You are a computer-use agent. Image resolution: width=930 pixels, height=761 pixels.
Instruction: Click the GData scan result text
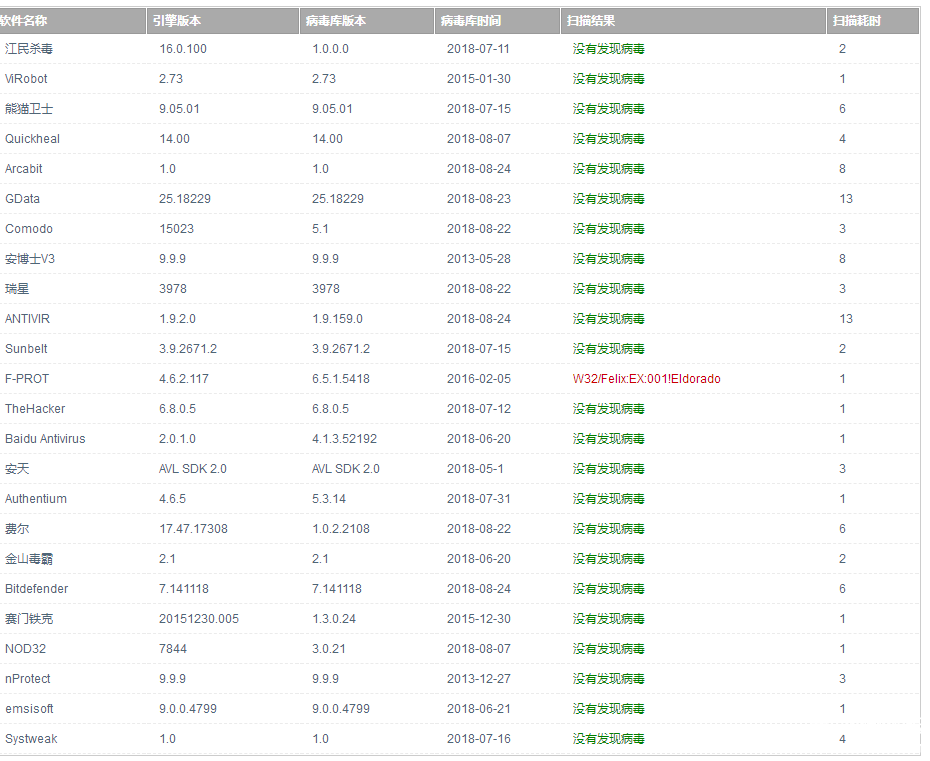608,199
